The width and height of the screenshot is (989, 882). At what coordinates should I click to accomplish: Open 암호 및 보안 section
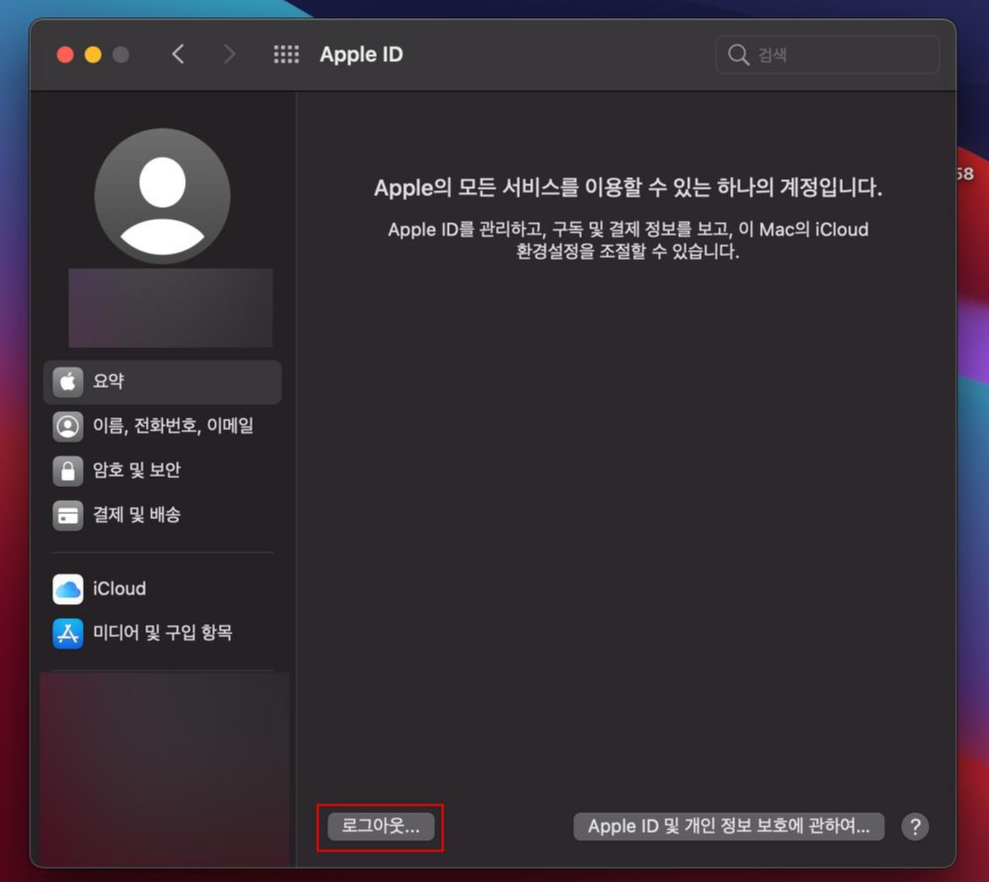[163, 471]
